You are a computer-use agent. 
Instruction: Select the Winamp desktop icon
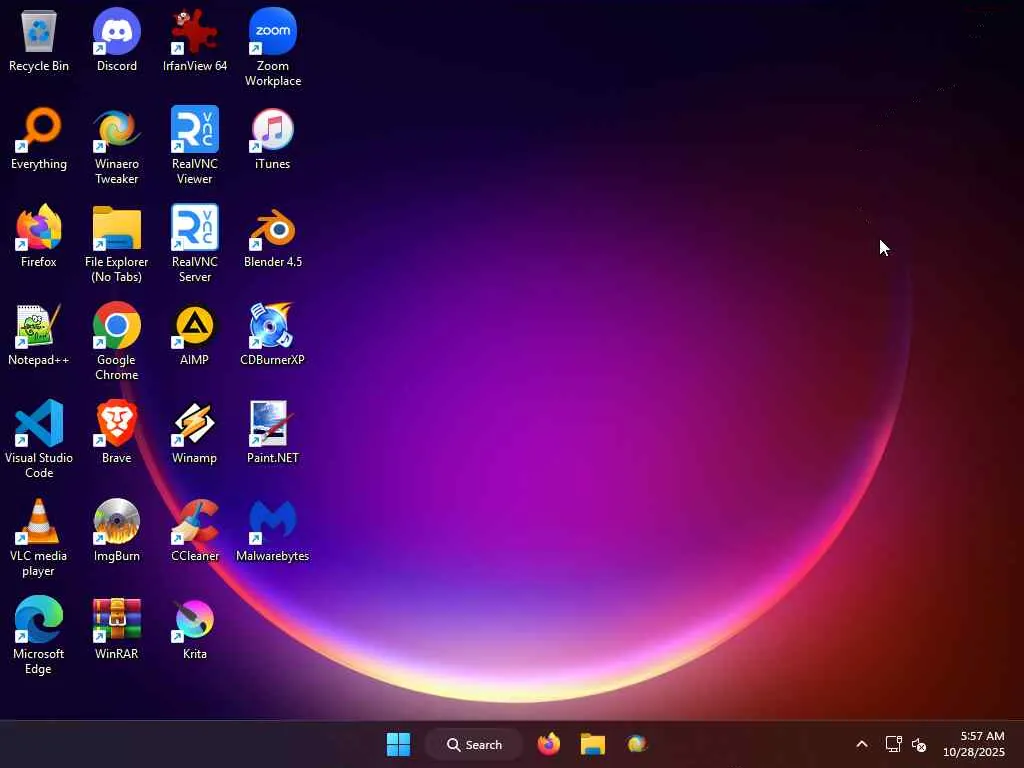pyautogui.click(x=195, y=432)
